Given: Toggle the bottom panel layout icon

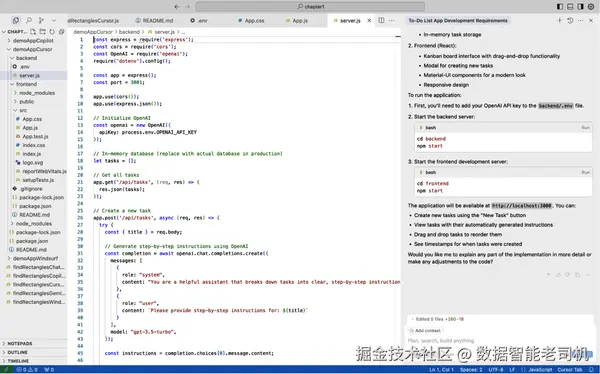Looking at the screenshot, I should tap(570, 7).
